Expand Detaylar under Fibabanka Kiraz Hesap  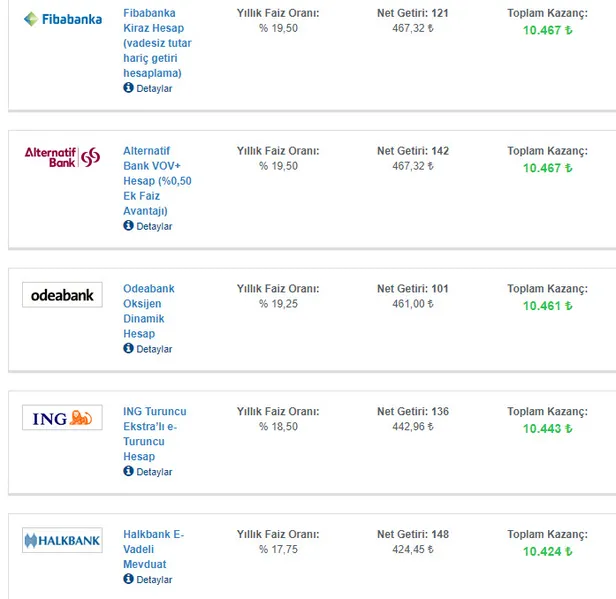pyautogui.click(x=154, y=89)
